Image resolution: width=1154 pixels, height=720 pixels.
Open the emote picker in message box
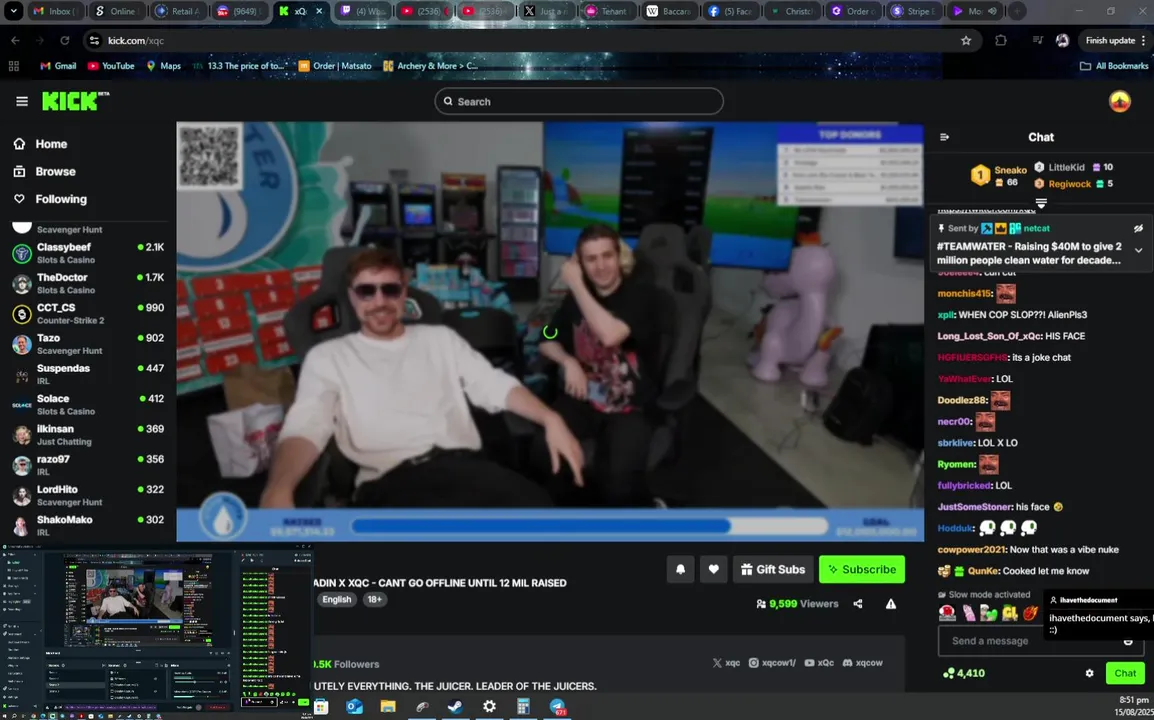point(1128,641)
